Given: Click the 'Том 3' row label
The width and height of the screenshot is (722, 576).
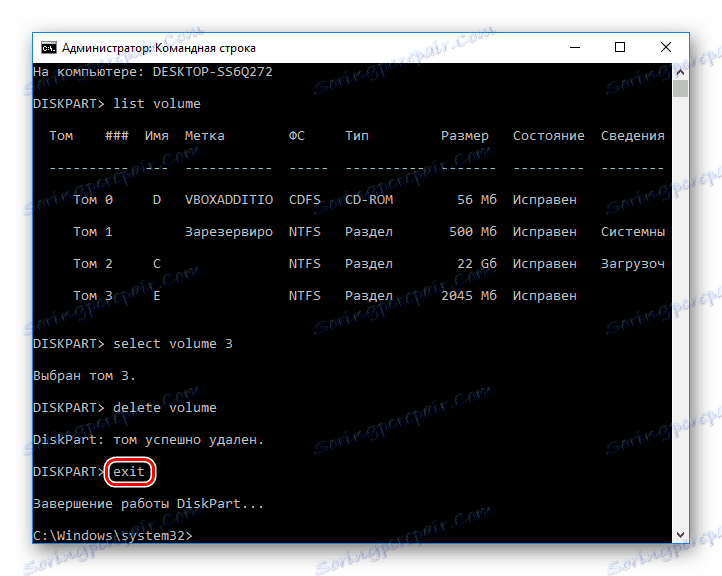Looking at the screenshot, I should [93, 296].
